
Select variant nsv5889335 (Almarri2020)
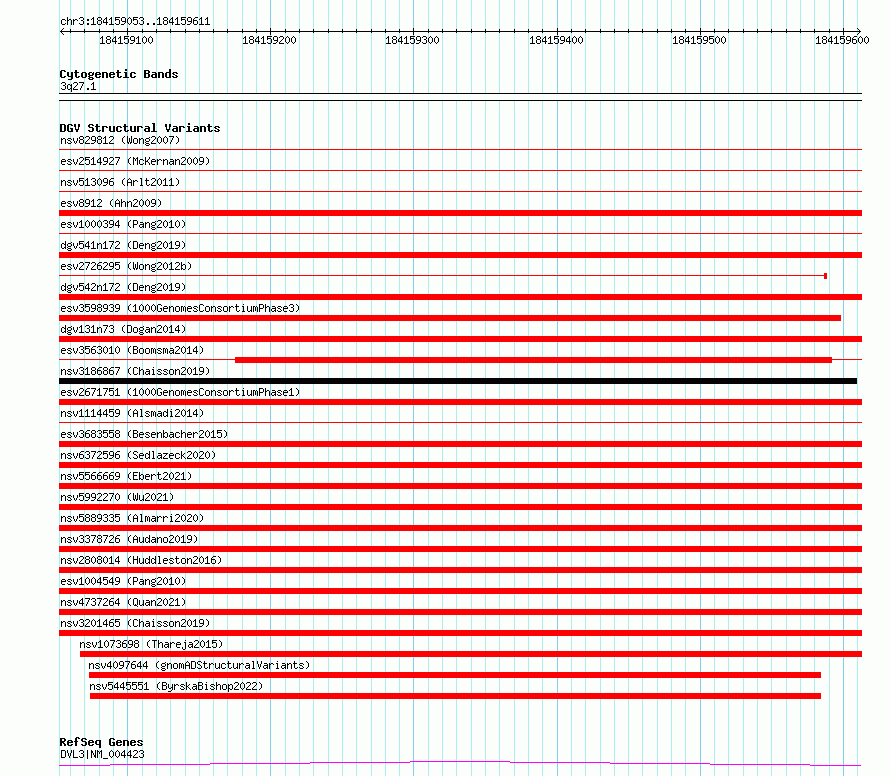pyautogui.click(x=132, y=518)
